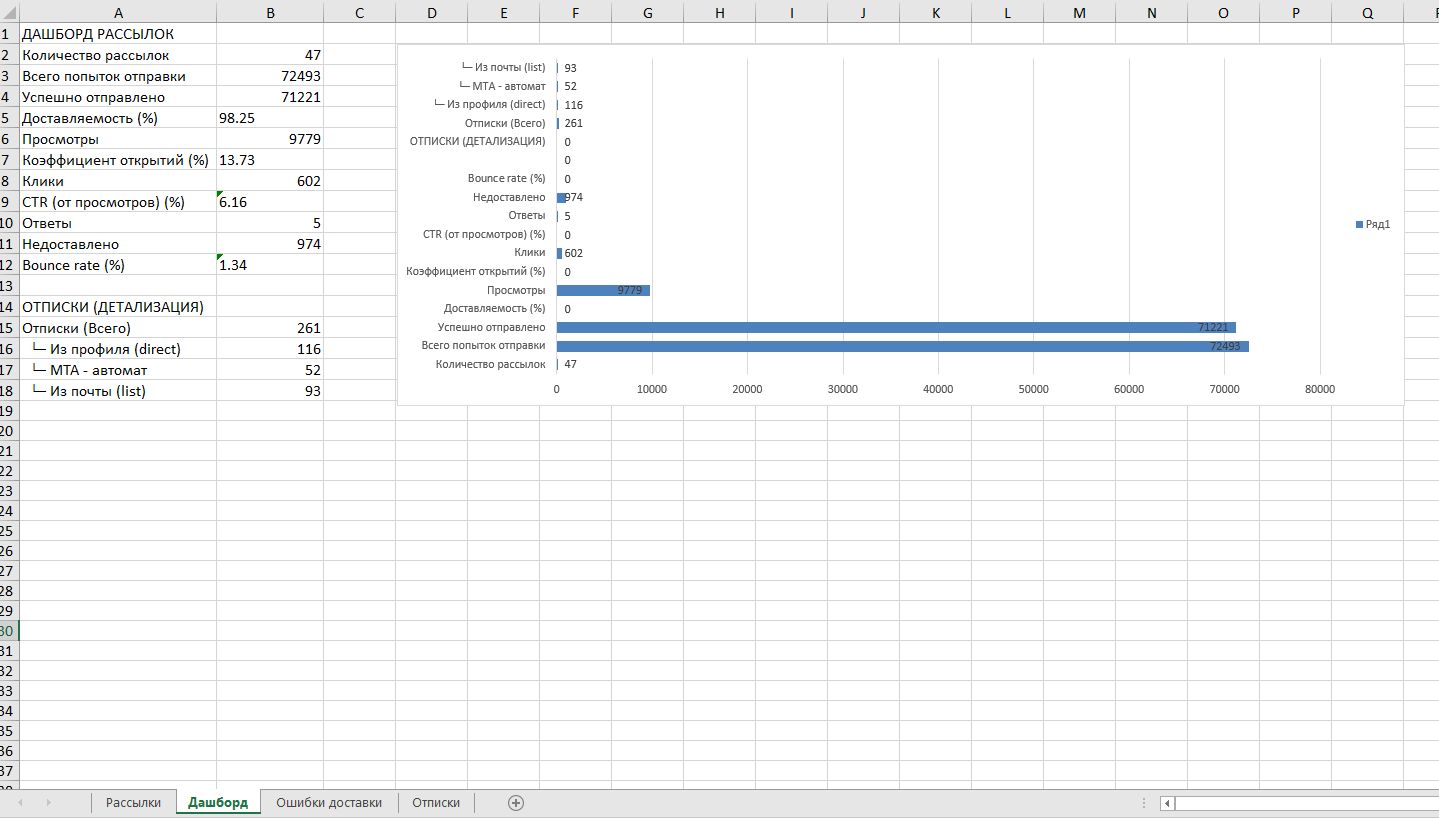Select column B header
Screen dimensions: 1439x818
pyautogui.click(x=270, y=12)
